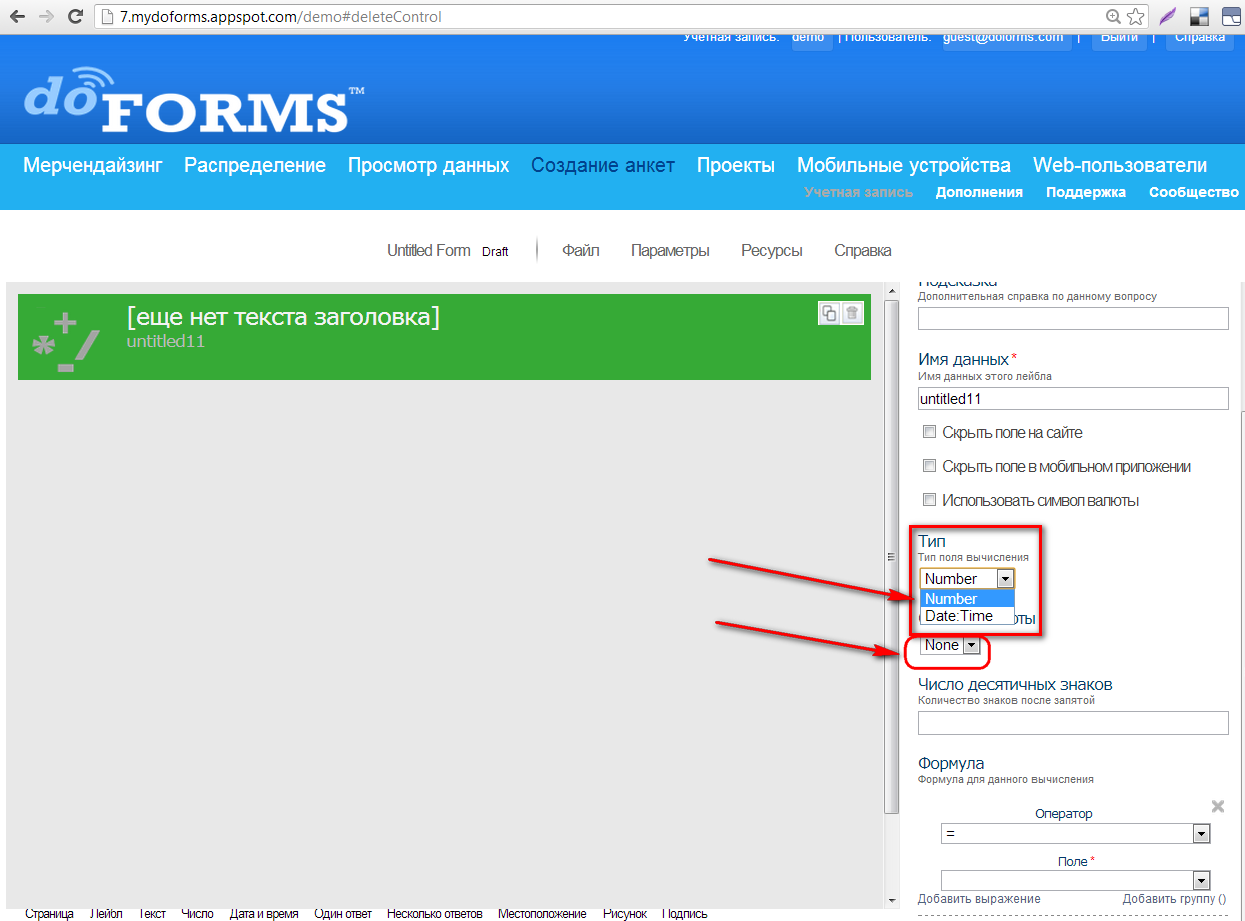This screenshot has height=921, width=1245.
Task: Remove the formula expression with X icon
Action: point(1217,806)
